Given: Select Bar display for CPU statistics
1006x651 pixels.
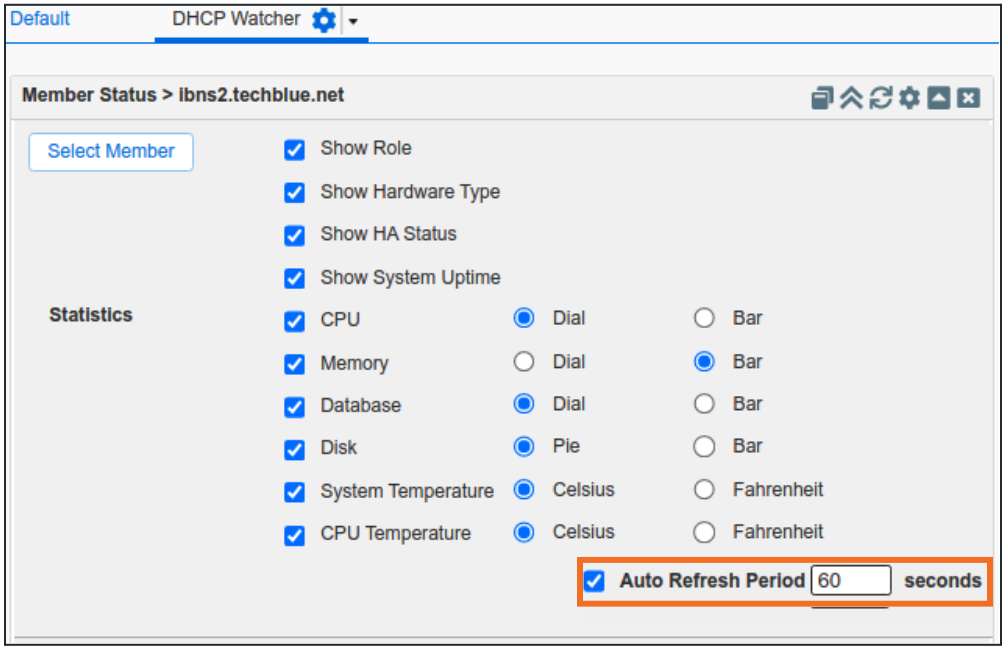Looking at the screenshot, I should tap(704, 317).
